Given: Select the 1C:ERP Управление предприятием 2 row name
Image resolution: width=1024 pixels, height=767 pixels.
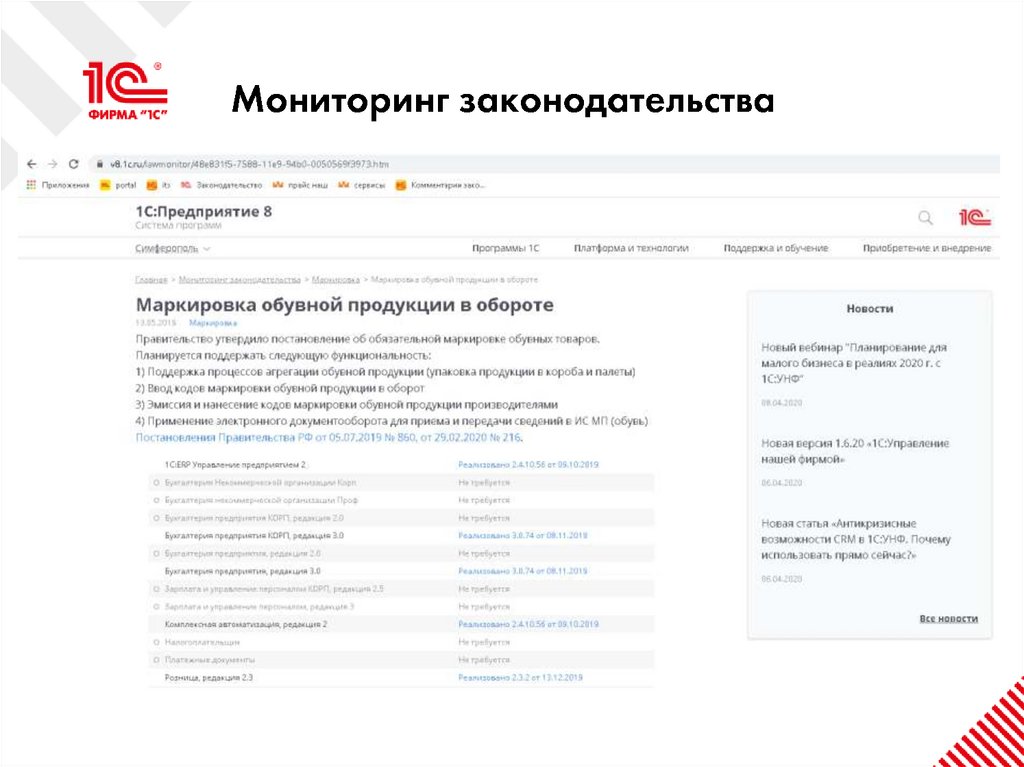Looking at the screenshot, I should (x=235, y=465).
